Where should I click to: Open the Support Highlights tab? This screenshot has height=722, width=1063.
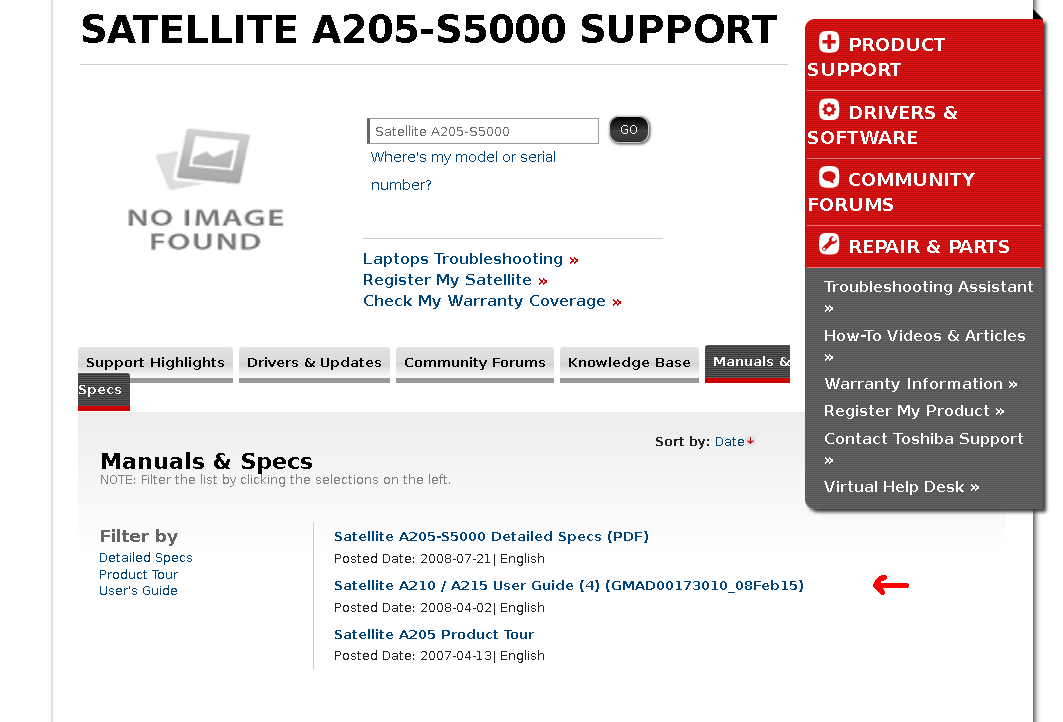click(155, 363)
